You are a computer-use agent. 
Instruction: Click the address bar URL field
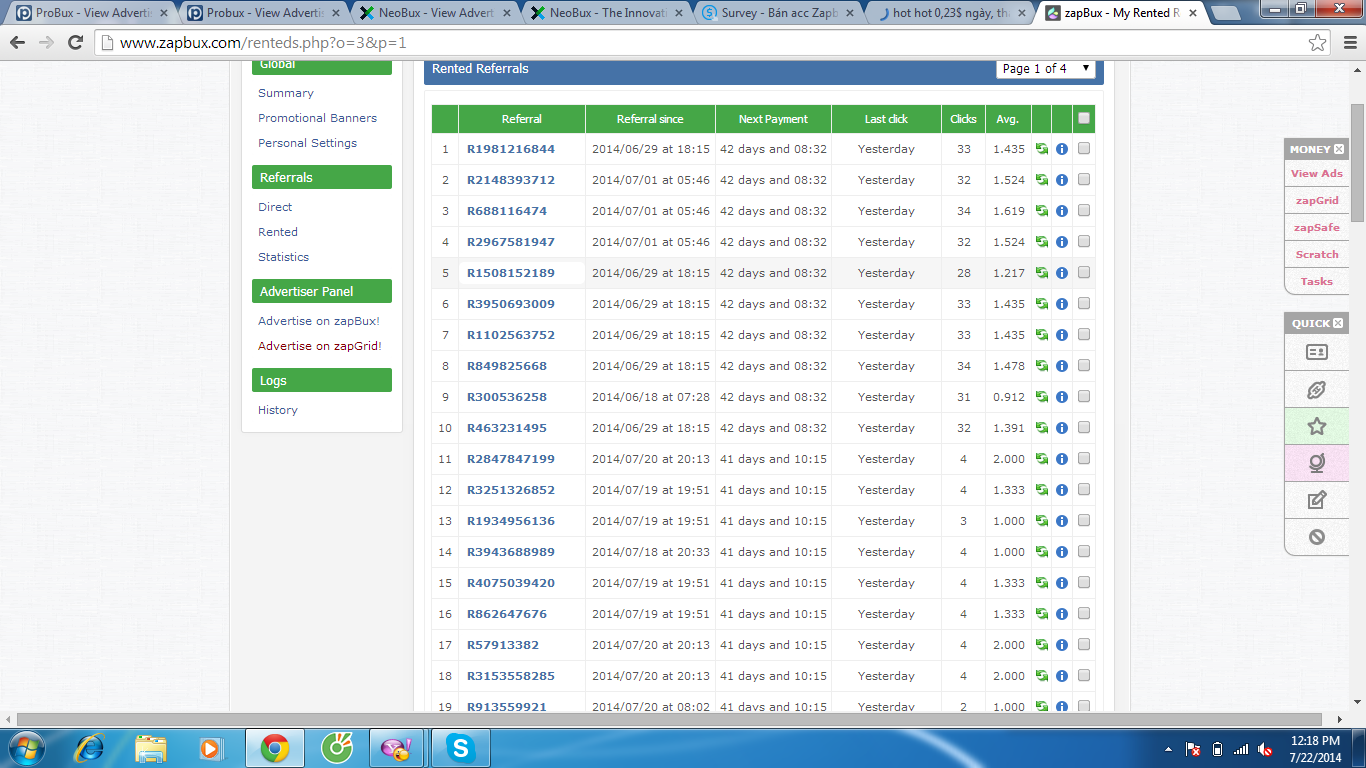pyautogui.click(x=700, y=43)
